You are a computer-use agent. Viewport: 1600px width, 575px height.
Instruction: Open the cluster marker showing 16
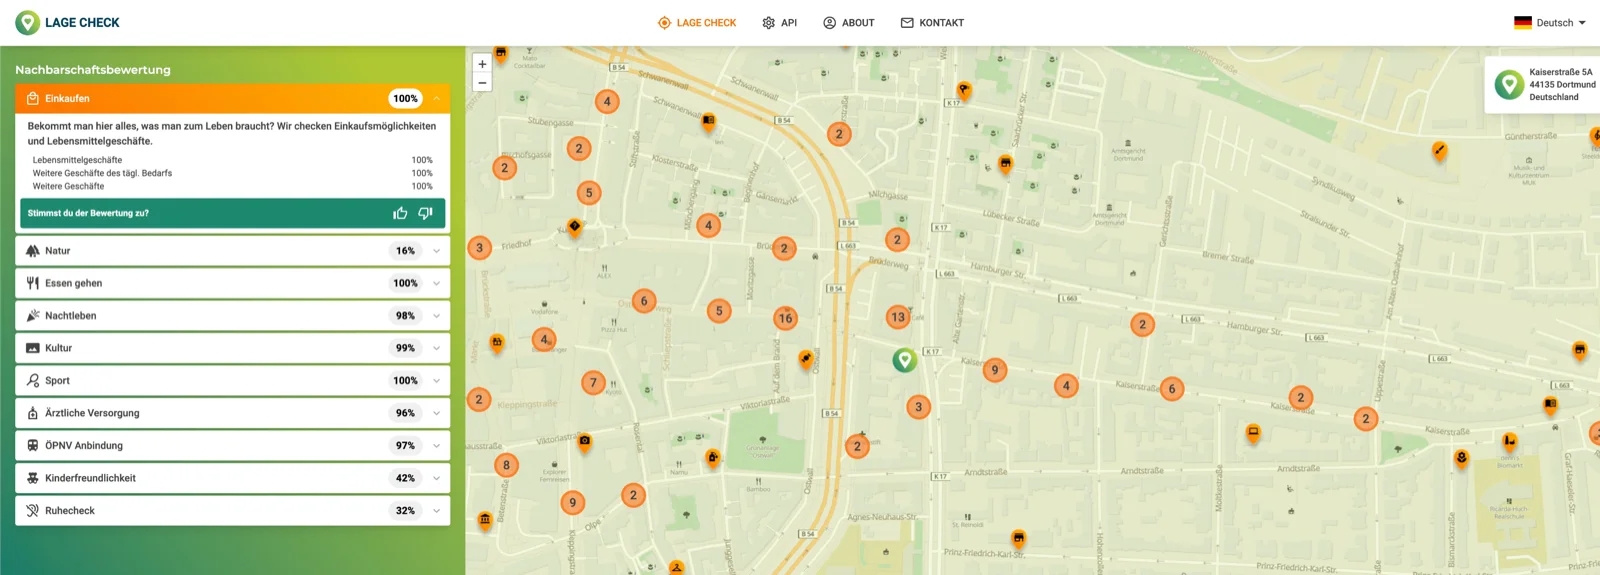tap(785, 318)
